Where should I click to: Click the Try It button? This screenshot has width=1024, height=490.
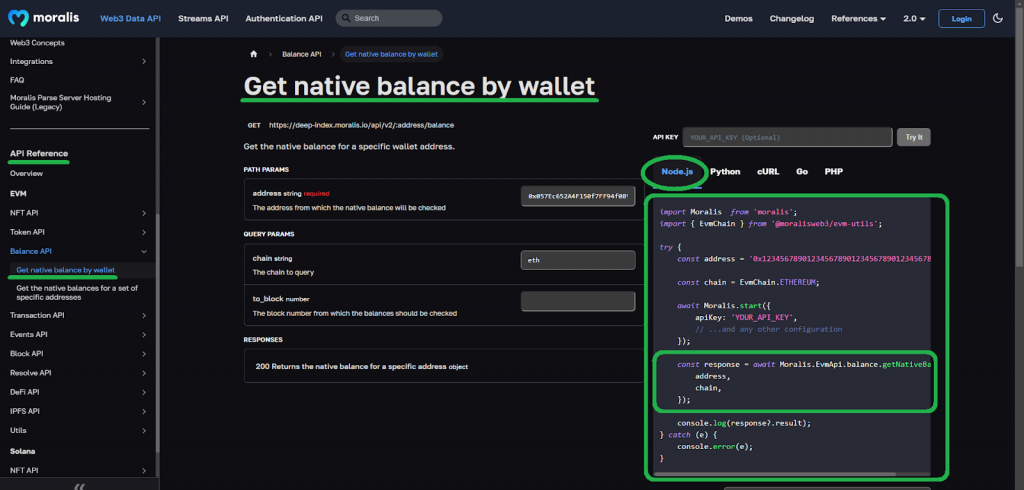pyautogui.click(x=914, y=137)
